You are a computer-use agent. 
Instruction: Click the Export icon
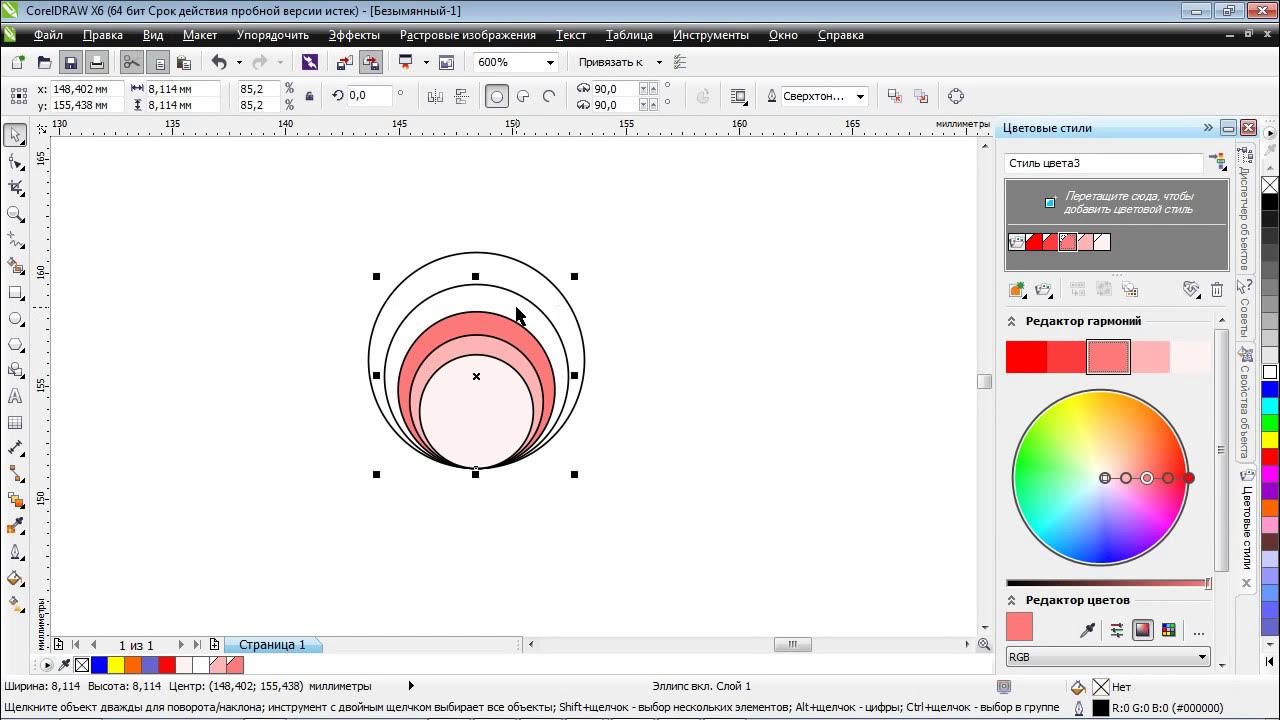371,62
